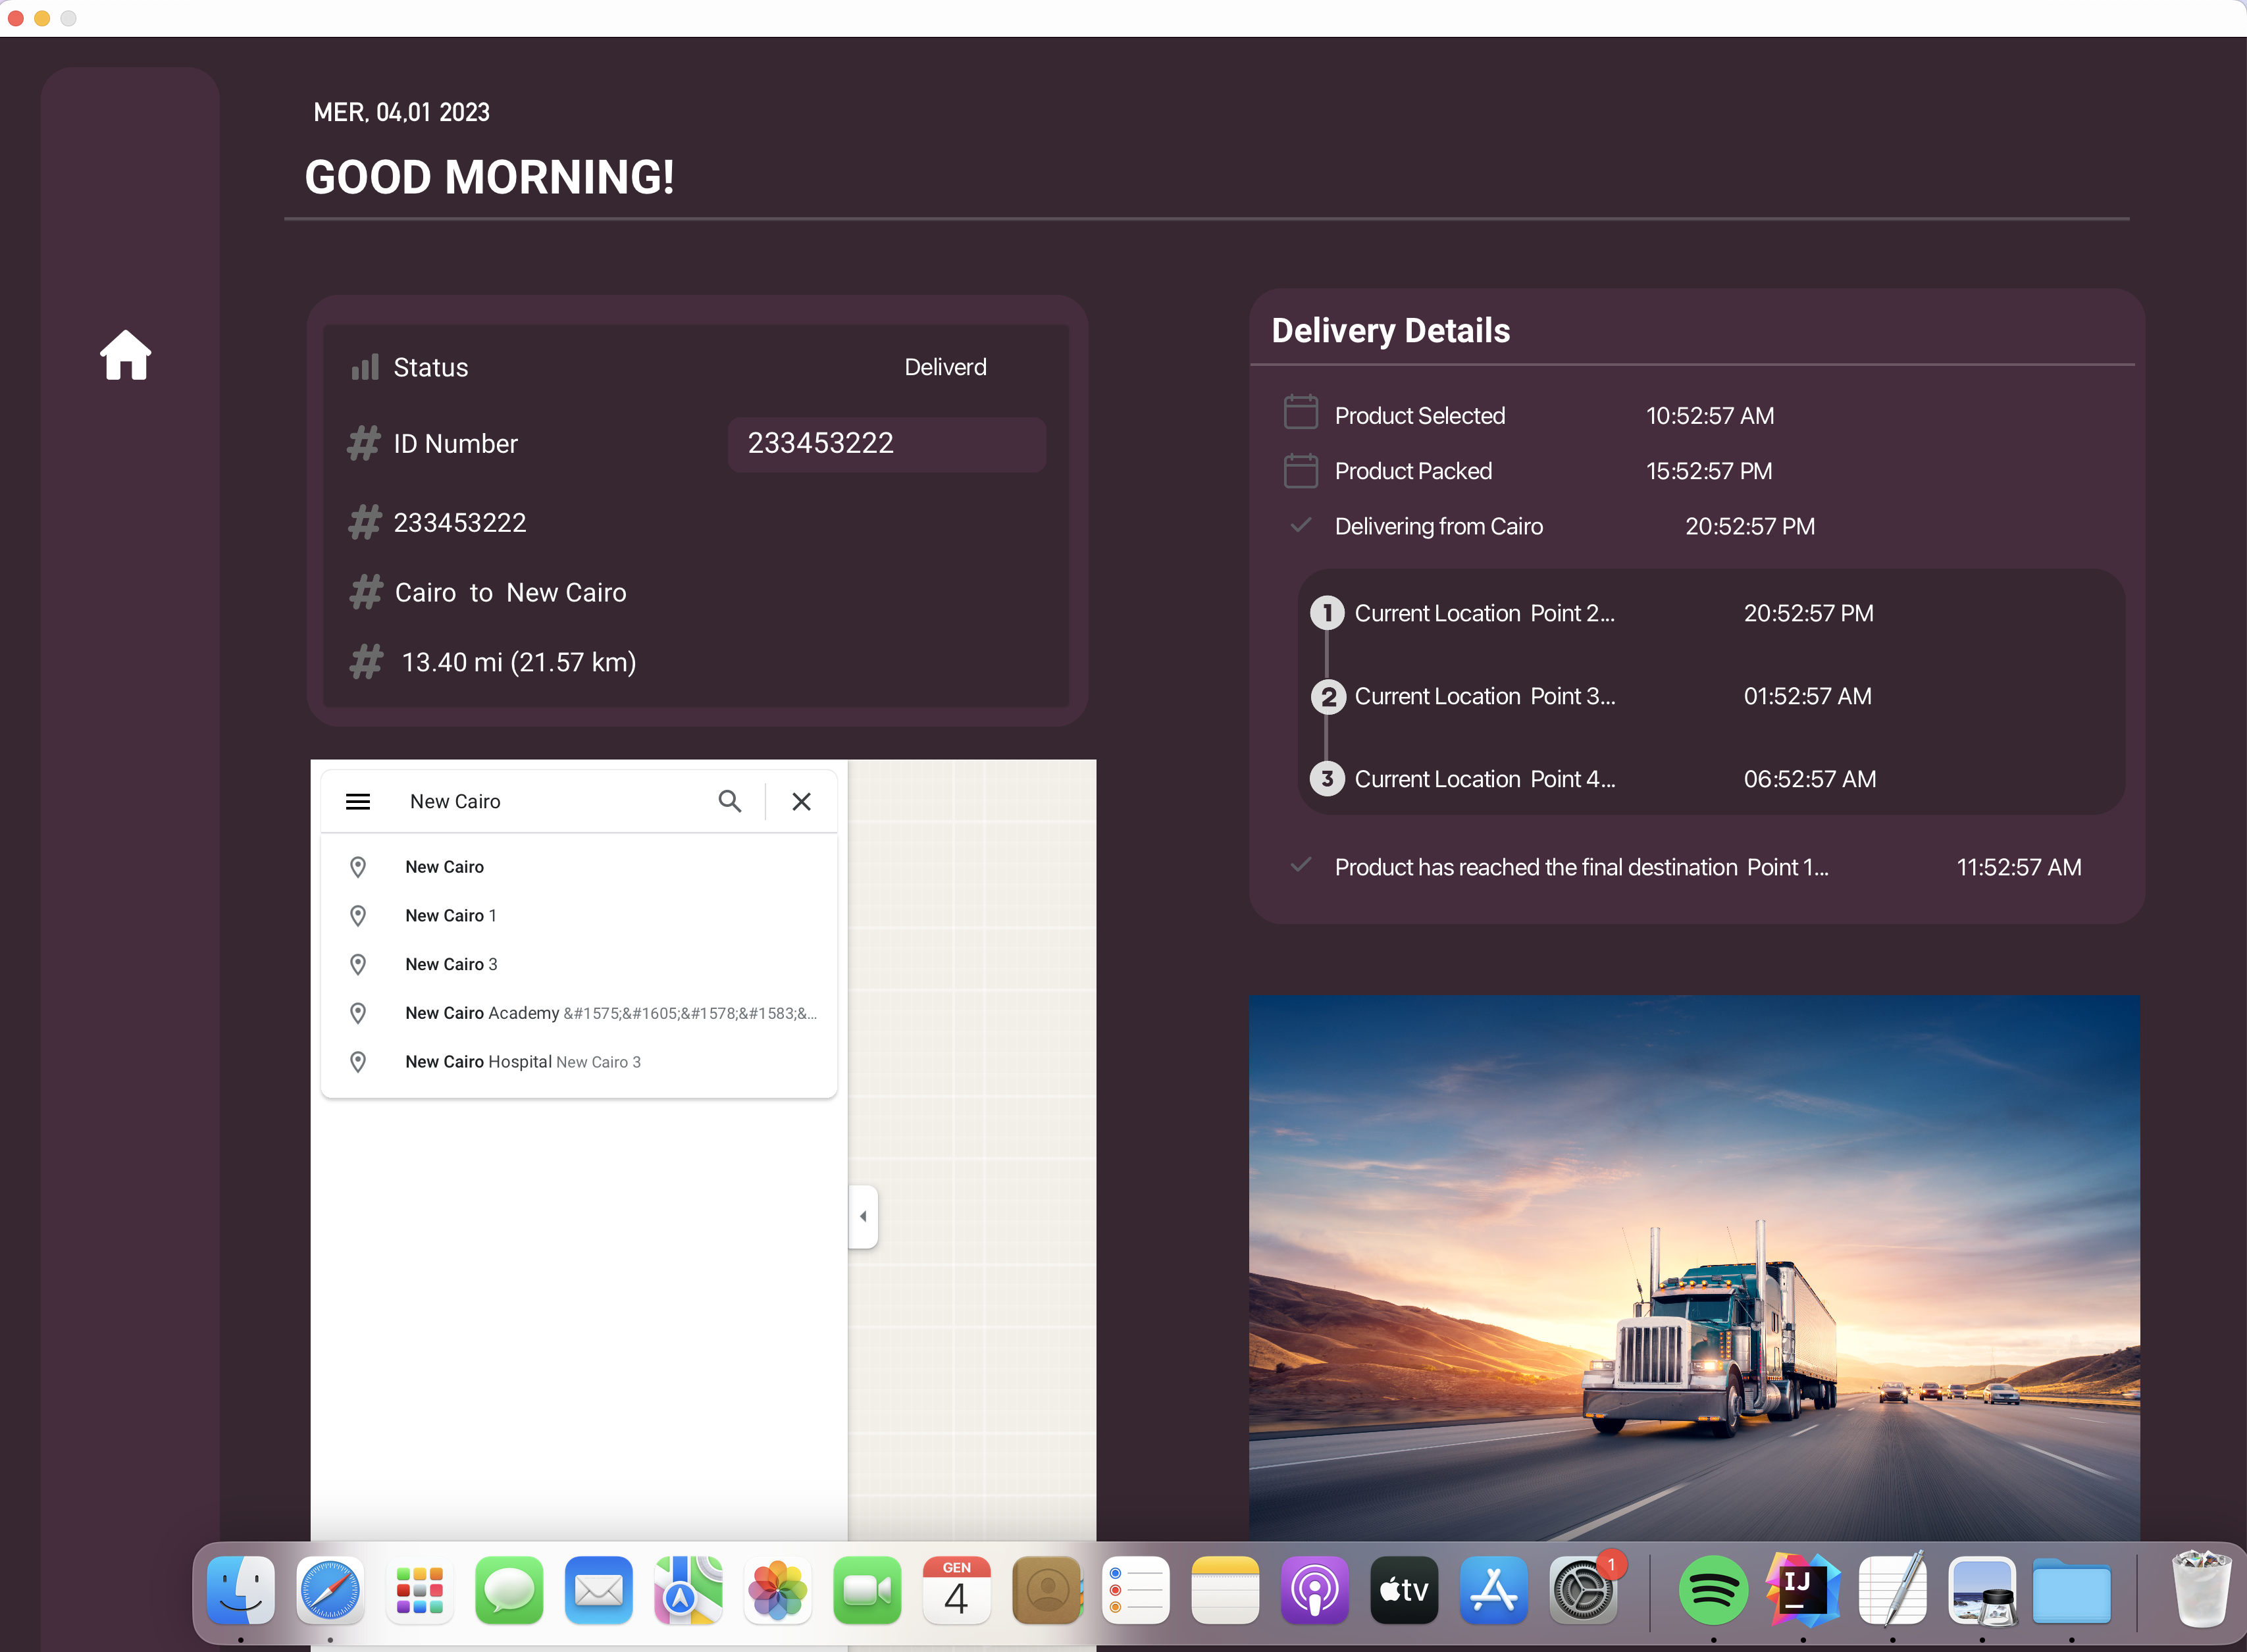
Task: Open the Podcasts app in the Dock
Action: click(1314, 1590)
